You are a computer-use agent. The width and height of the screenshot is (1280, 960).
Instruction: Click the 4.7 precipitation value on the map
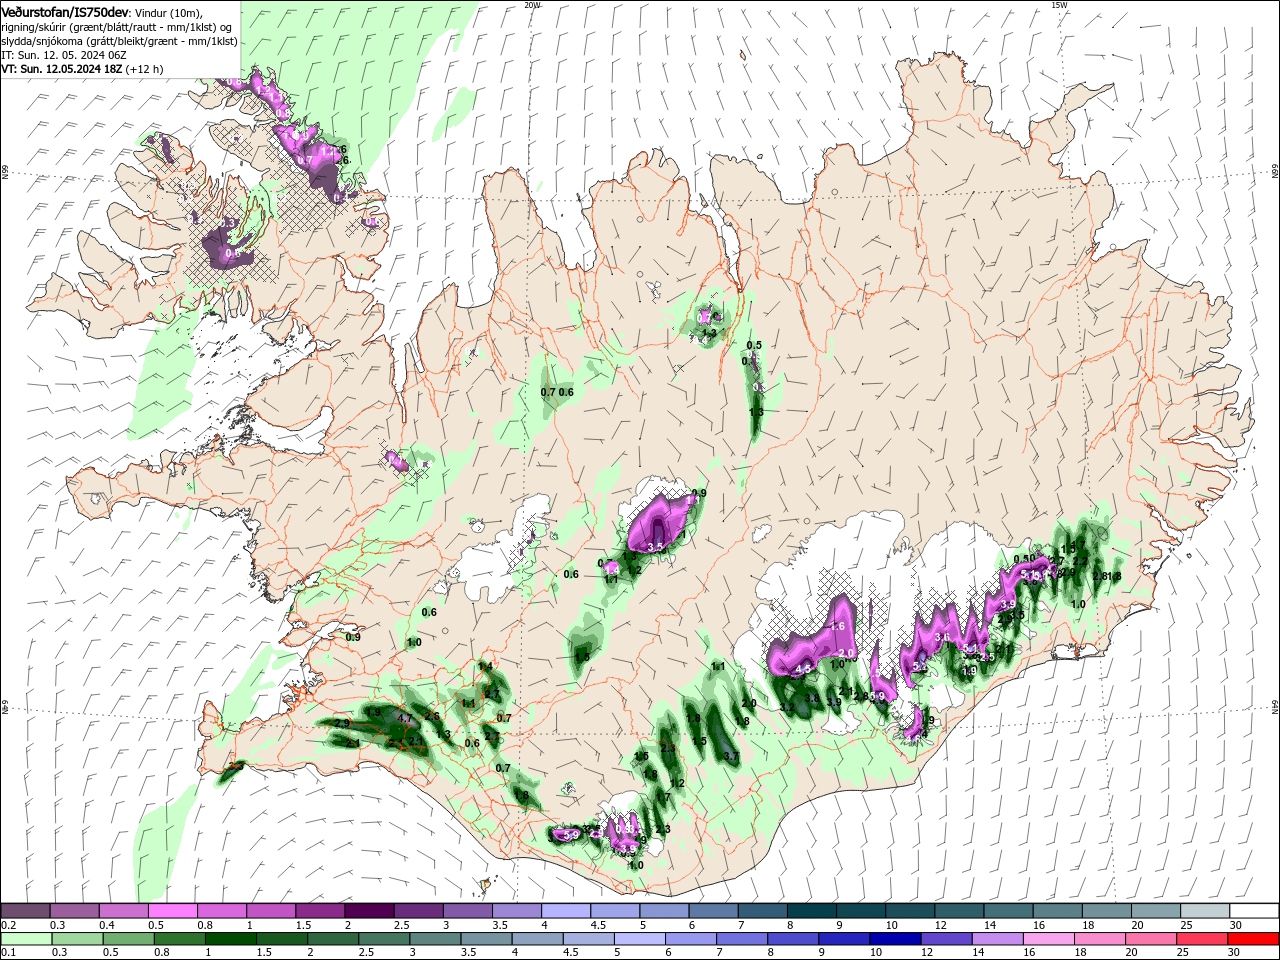(405, 718)
